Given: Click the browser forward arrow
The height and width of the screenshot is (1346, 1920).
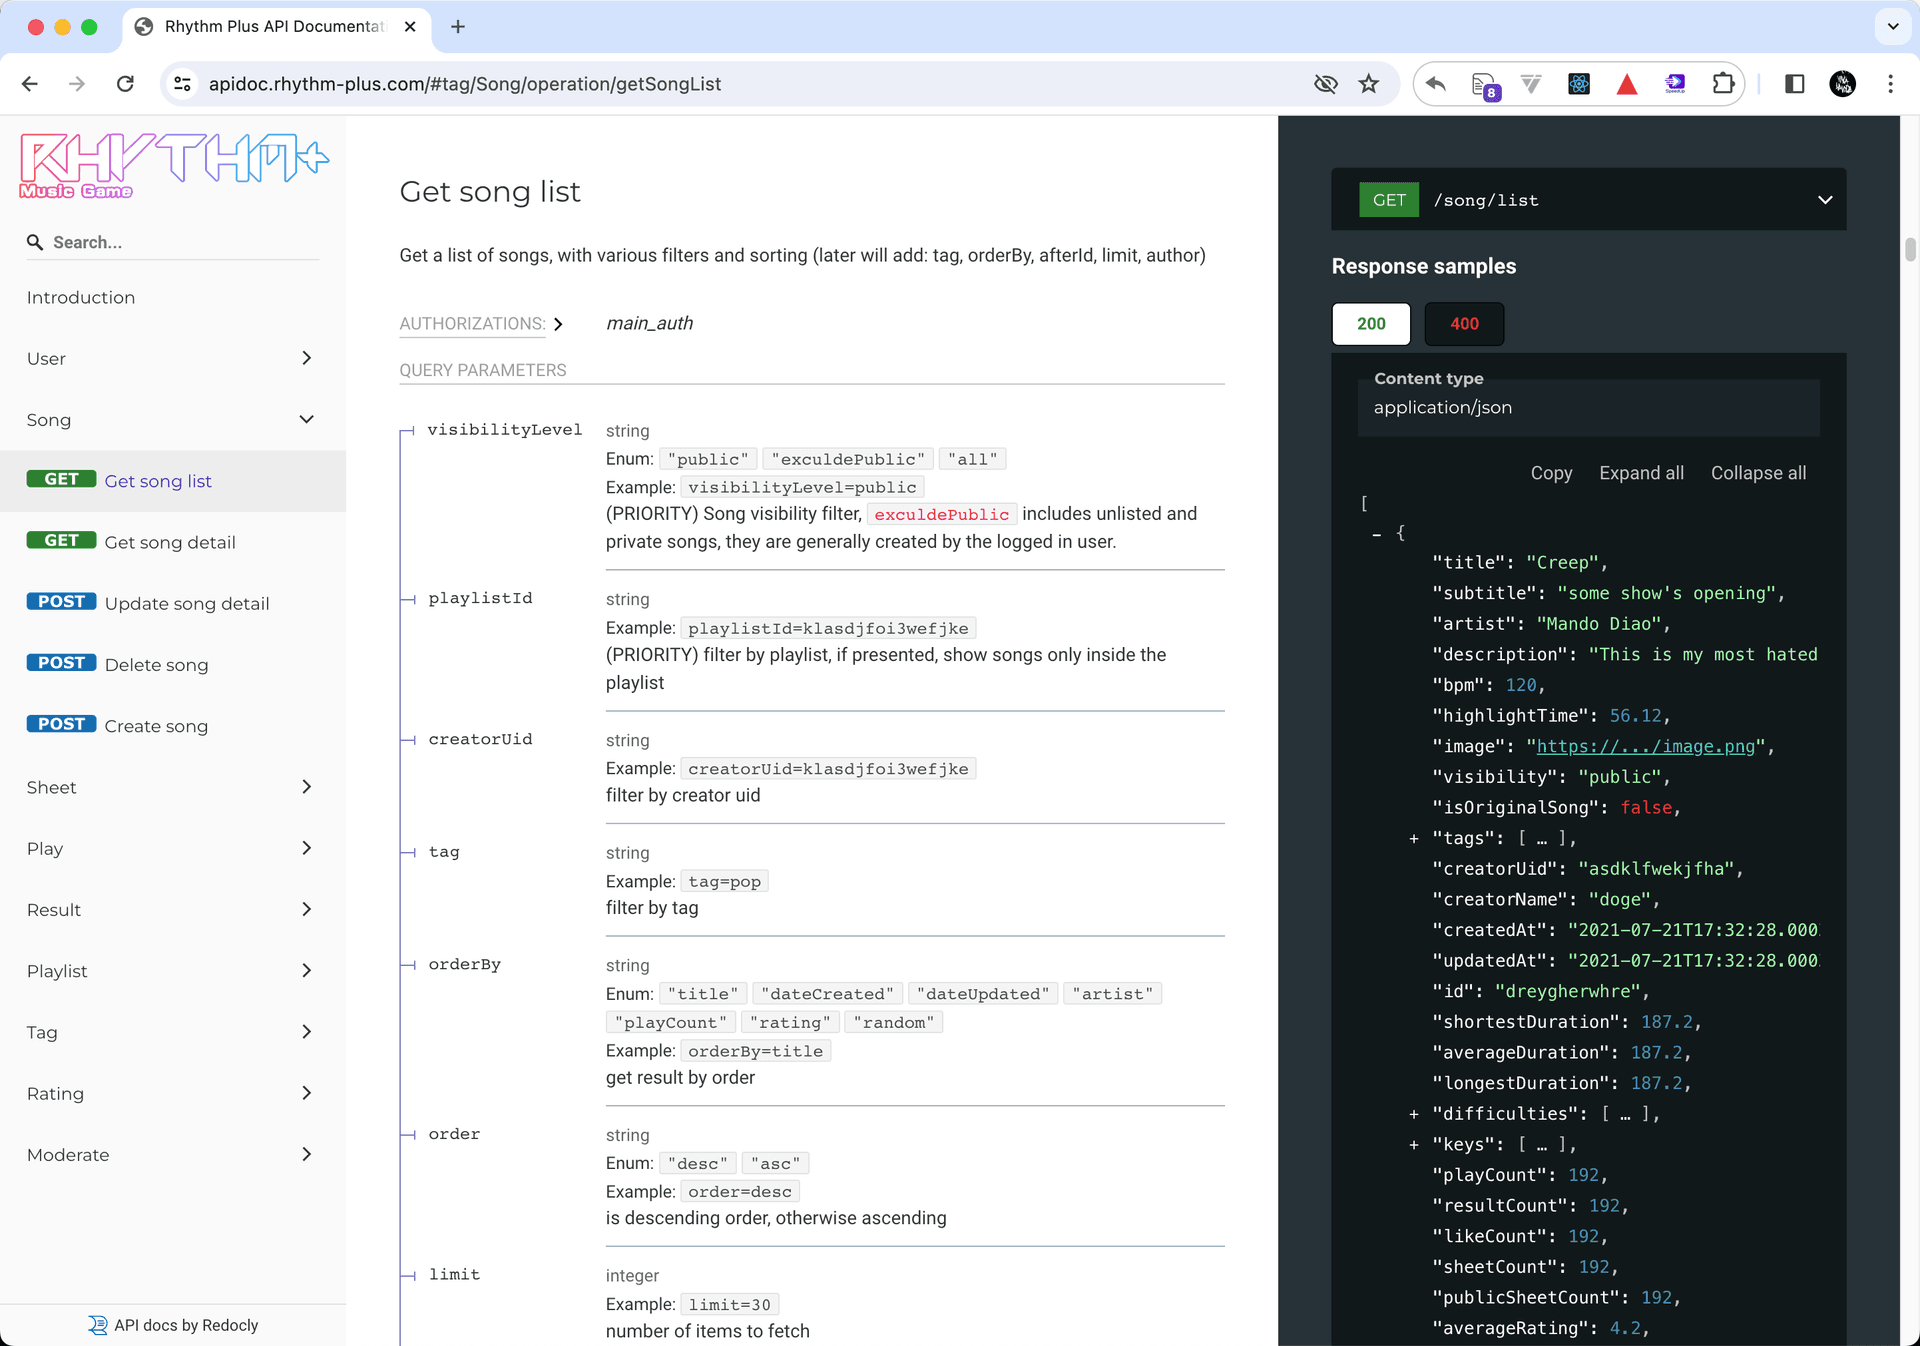Looking at the screenshot, I should coord(77,84).
